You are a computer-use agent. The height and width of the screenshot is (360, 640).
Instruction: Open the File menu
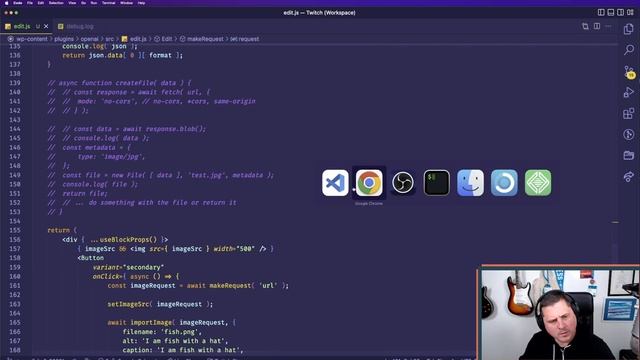point(30,3)
